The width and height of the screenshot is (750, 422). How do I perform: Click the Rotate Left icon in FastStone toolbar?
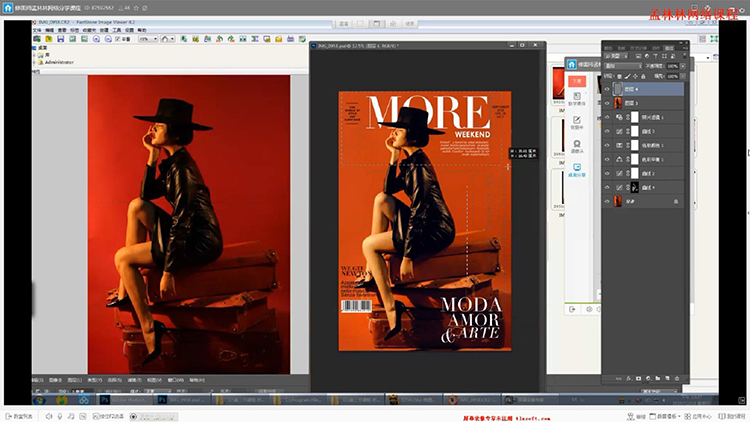click(219, 39)
